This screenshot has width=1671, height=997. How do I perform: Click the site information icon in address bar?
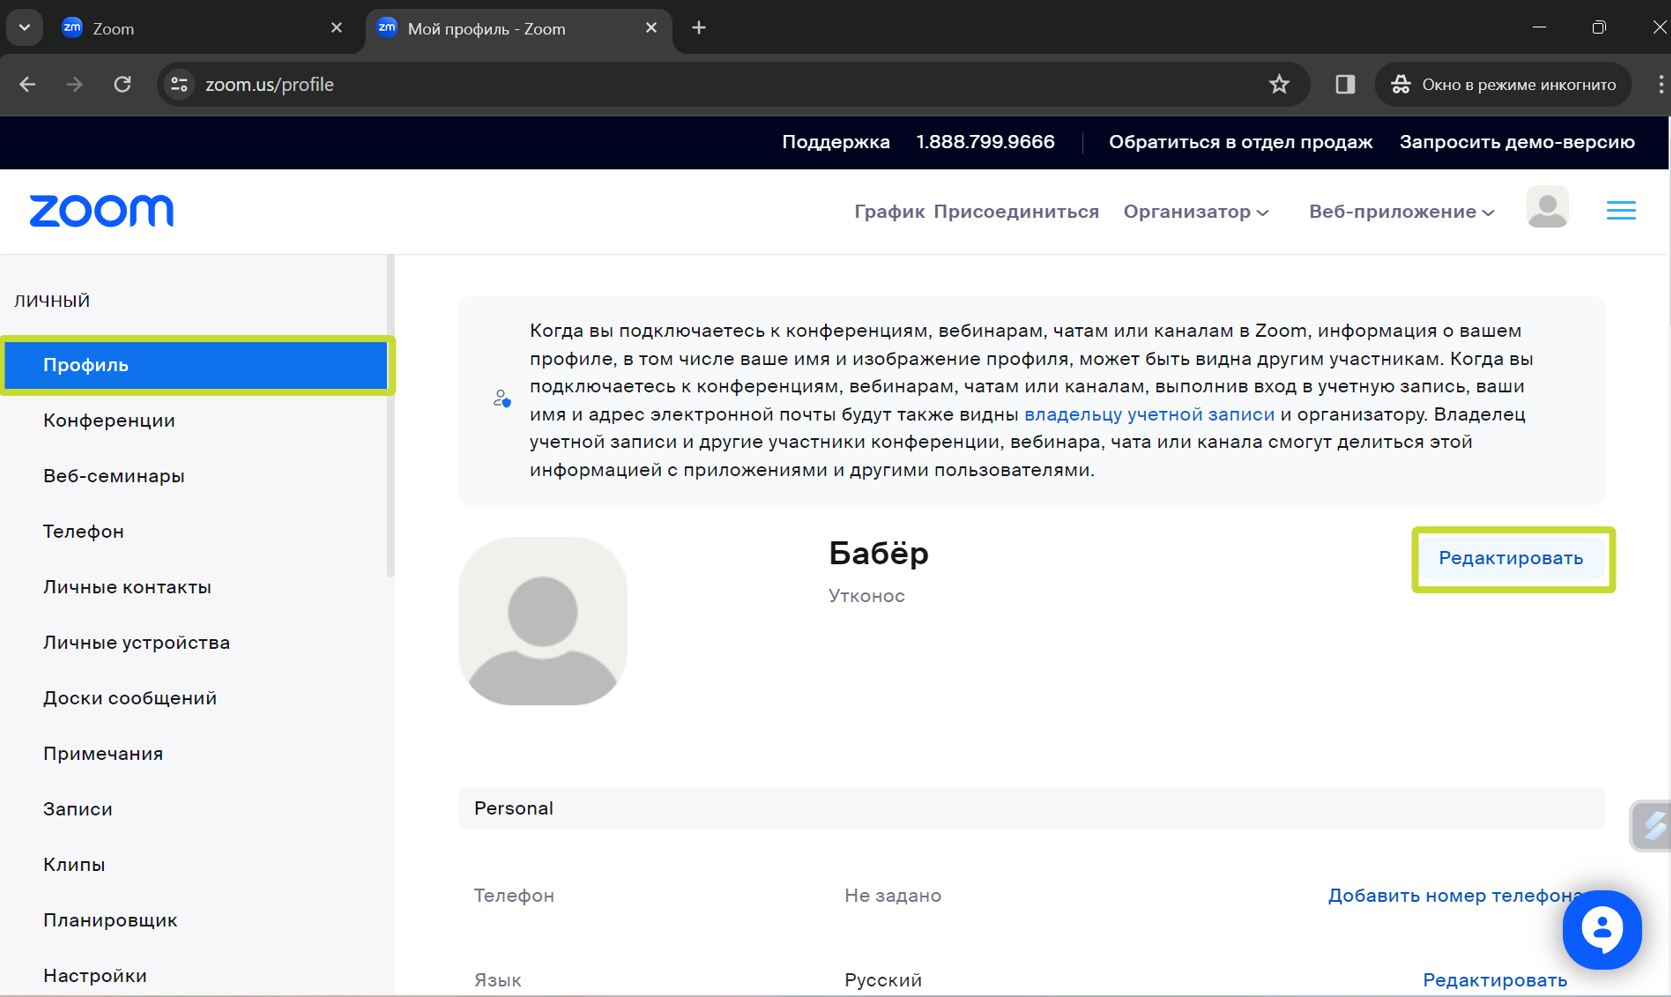tap(180, 84)
